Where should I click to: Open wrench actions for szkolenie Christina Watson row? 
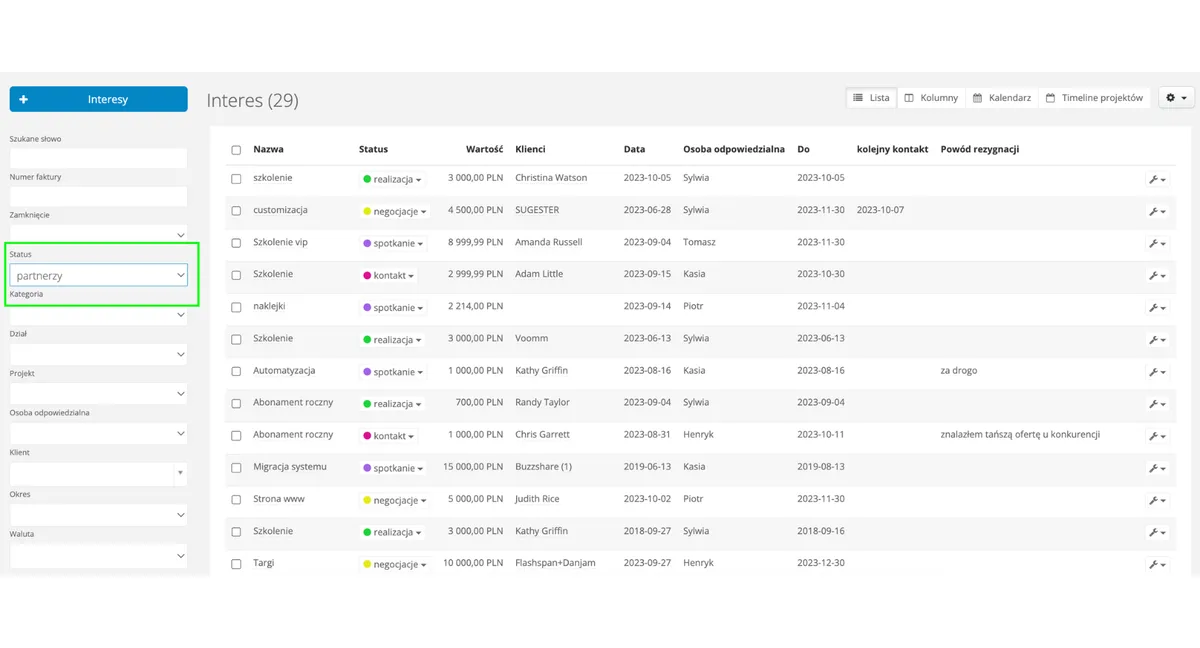coord(1157,180)
